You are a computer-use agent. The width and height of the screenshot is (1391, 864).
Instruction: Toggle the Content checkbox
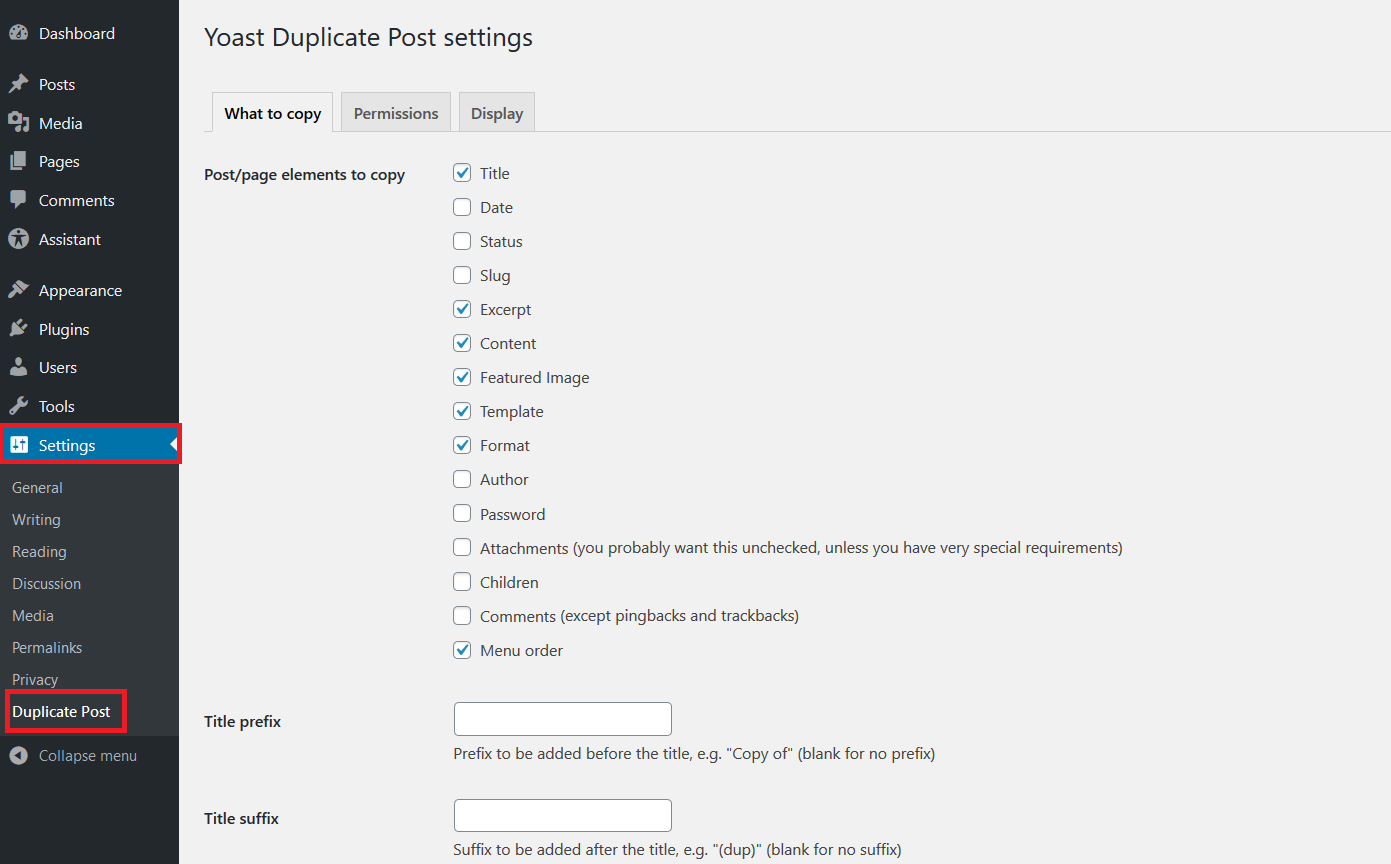pyautogui.click(x=462, y=343)
